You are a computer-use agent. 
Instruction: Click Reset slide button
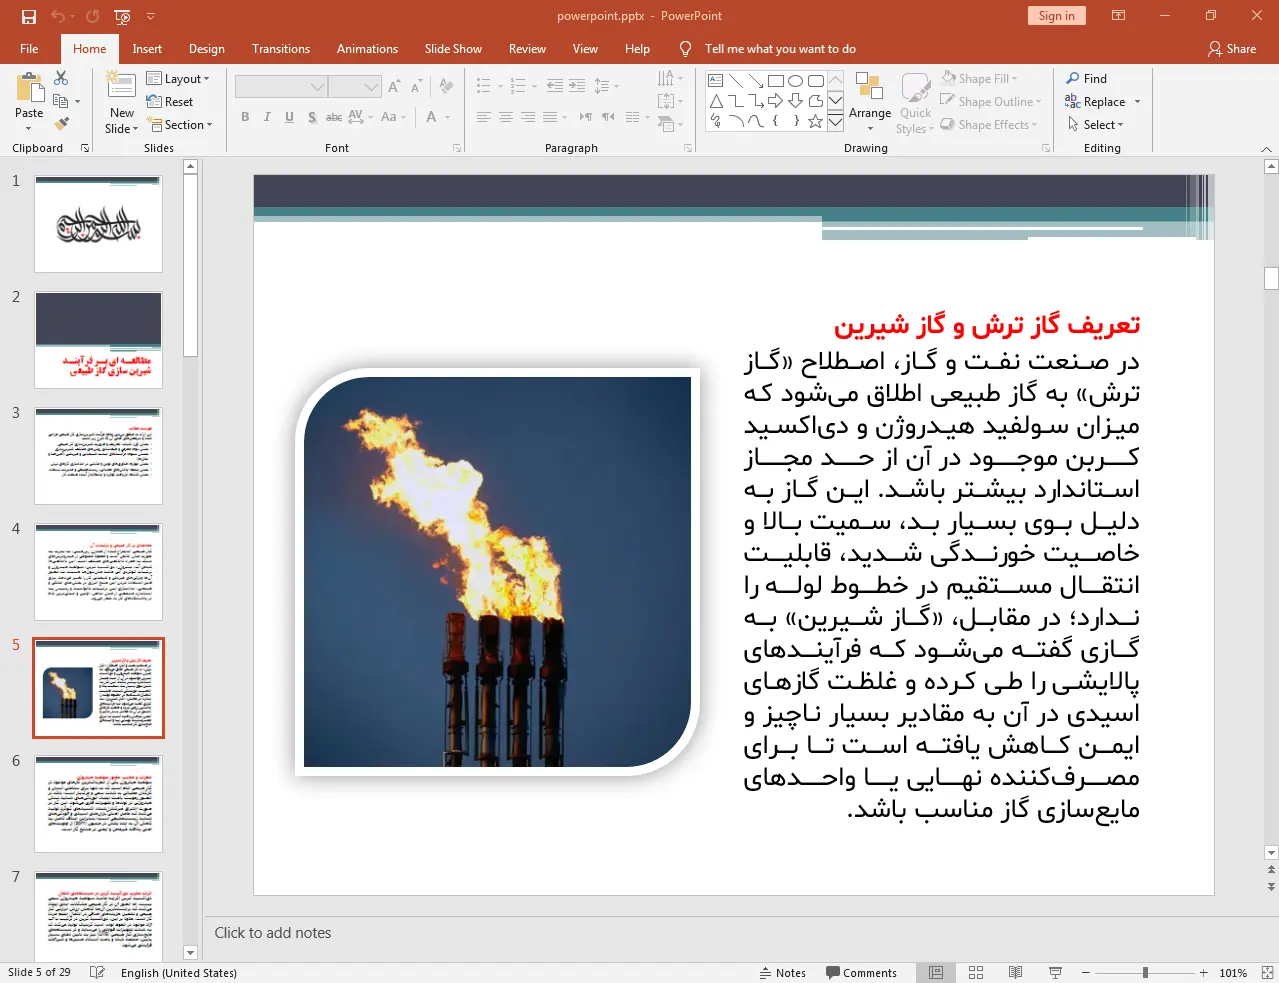pos(170,102)
